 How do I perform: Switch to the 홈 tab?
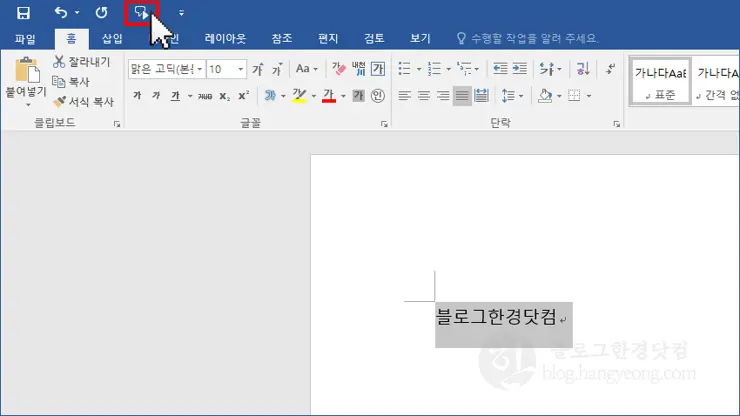point(71,39)
